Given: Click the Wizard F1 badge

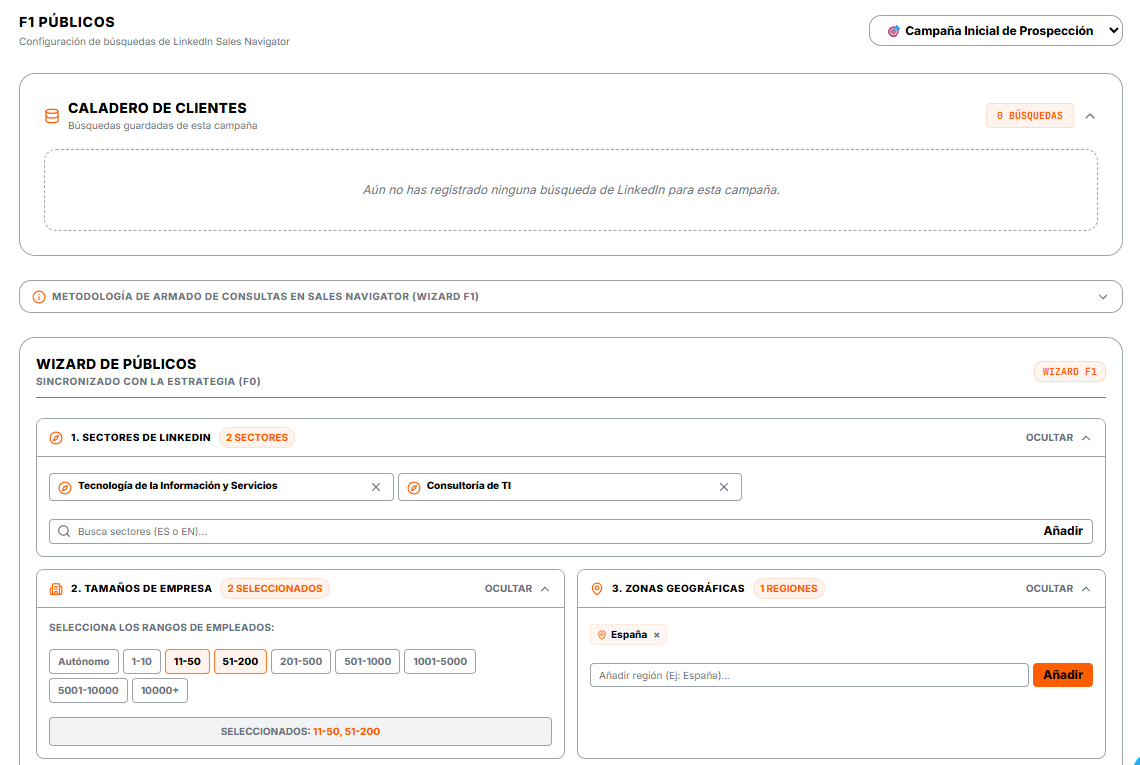Looking at the screenshot, I should [1069, 372].
